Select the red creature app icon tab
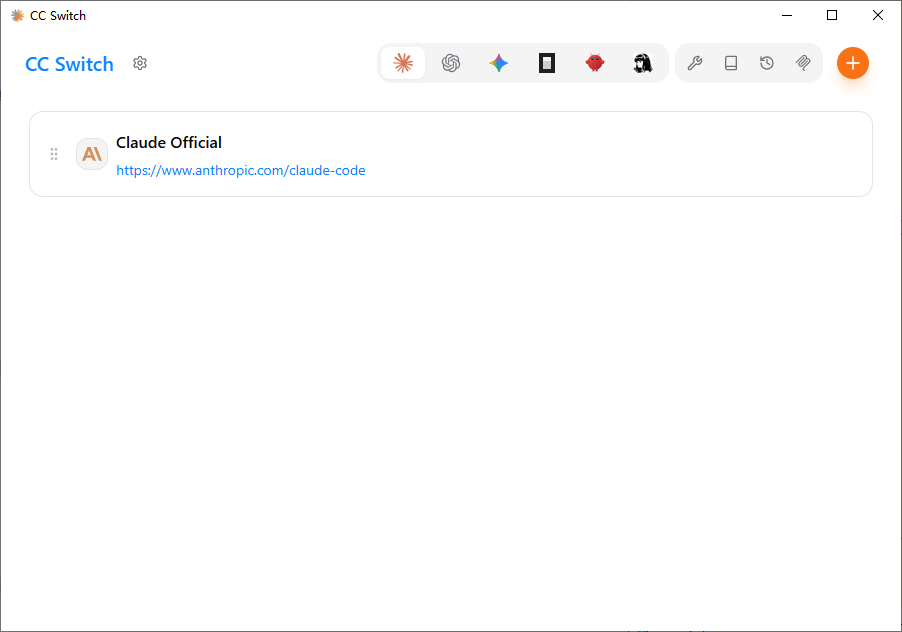The image size is (902, 632). click(595, 63)
